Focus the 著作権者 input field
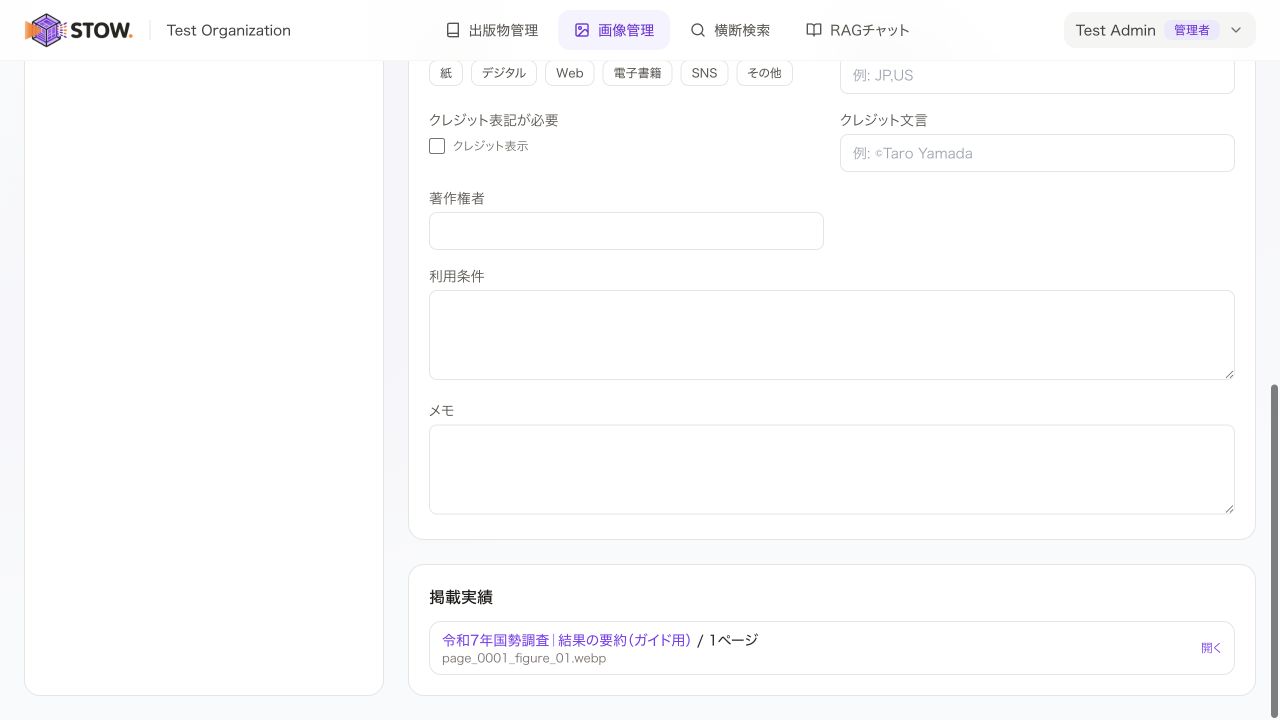 626,231
